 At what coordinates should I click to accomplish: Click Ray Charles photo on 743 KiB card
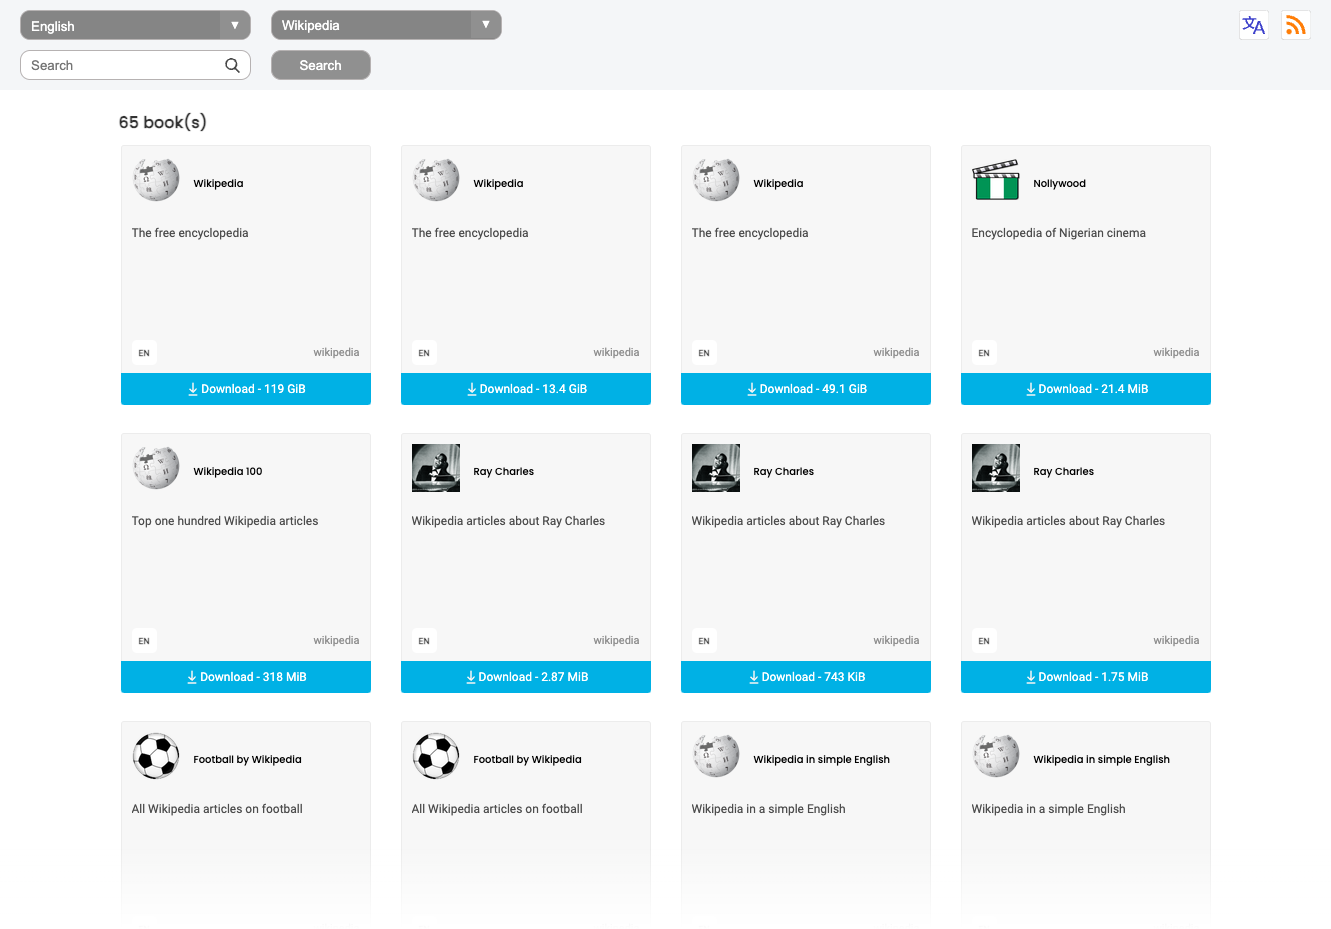click(x=716, y=468)
